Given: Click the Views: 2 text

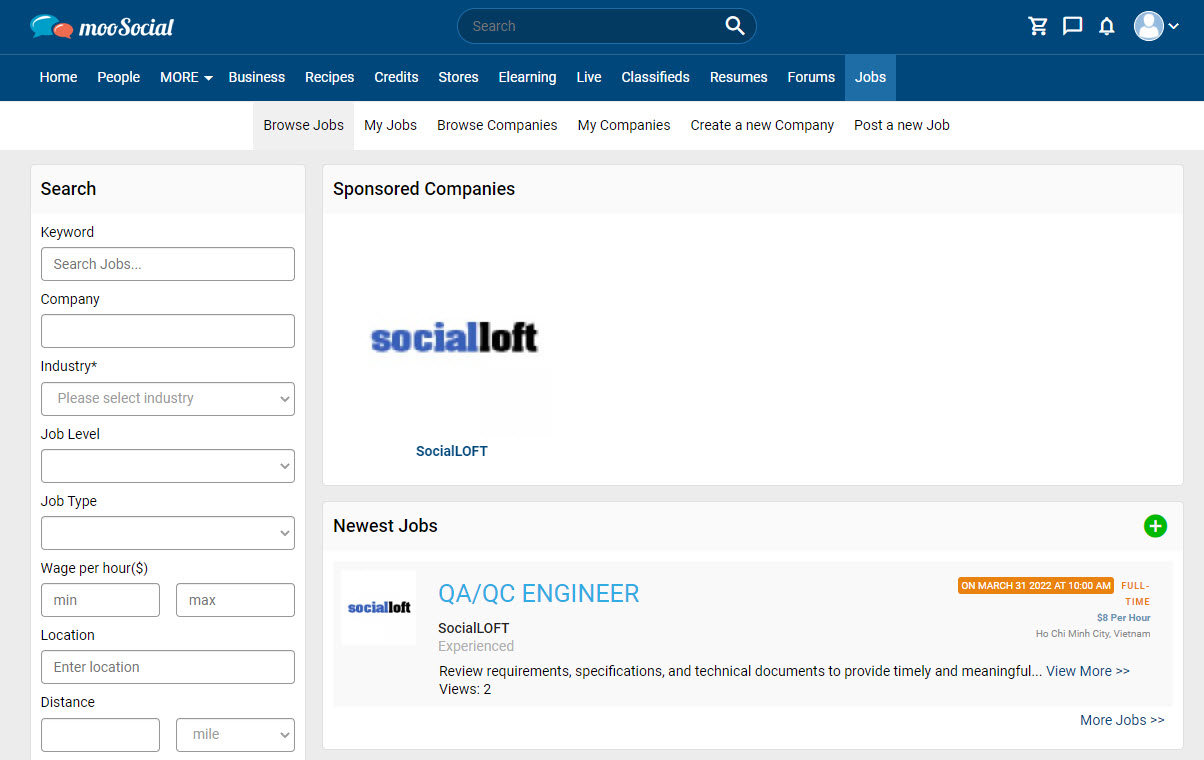Looking at the screenshot, I should point(465,689).
